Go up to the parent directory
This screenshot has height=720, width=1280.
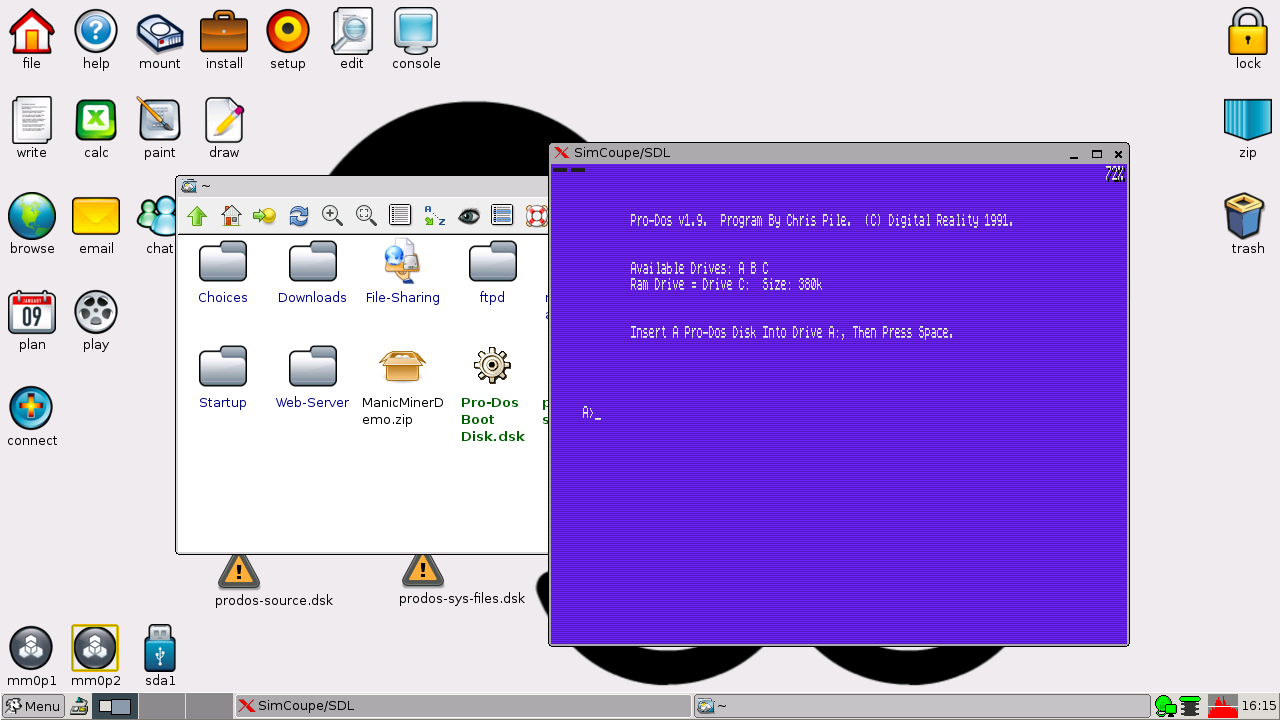pos(197,215)
